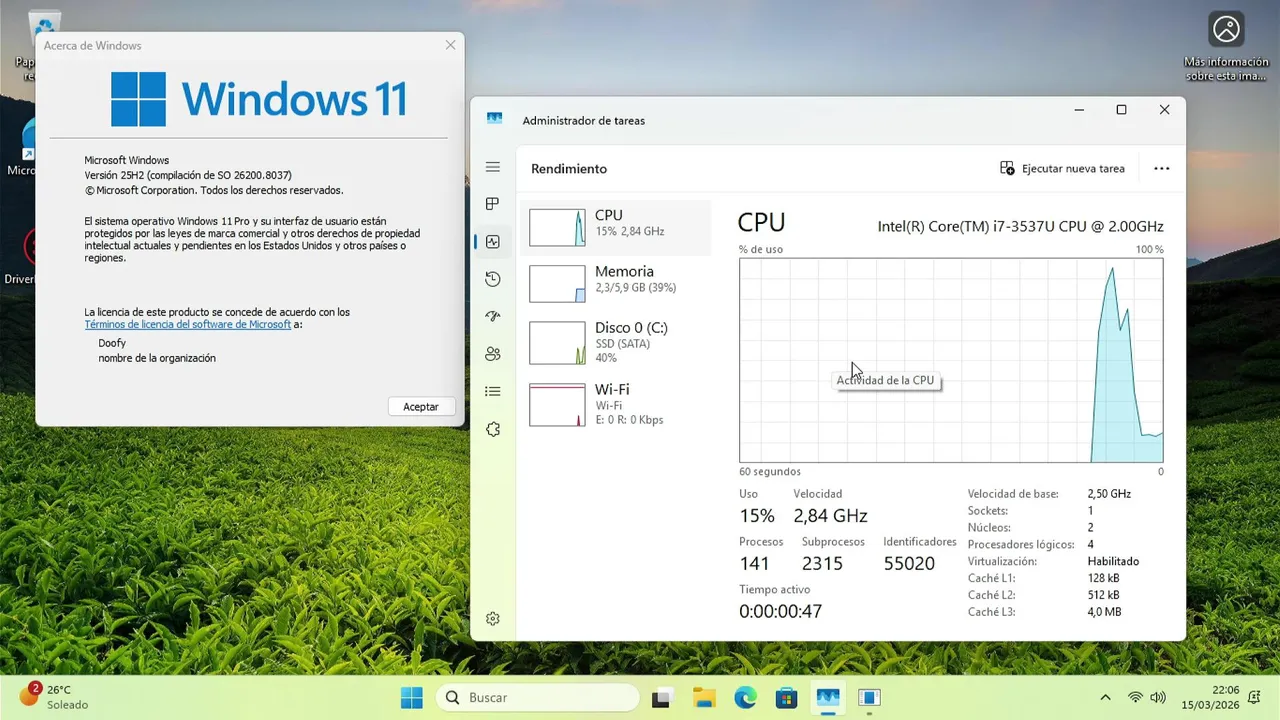Launch Microsoft Edge from taskbar
The height and width of the screenshot is (720, 1280).
click(x=745, y=698)
